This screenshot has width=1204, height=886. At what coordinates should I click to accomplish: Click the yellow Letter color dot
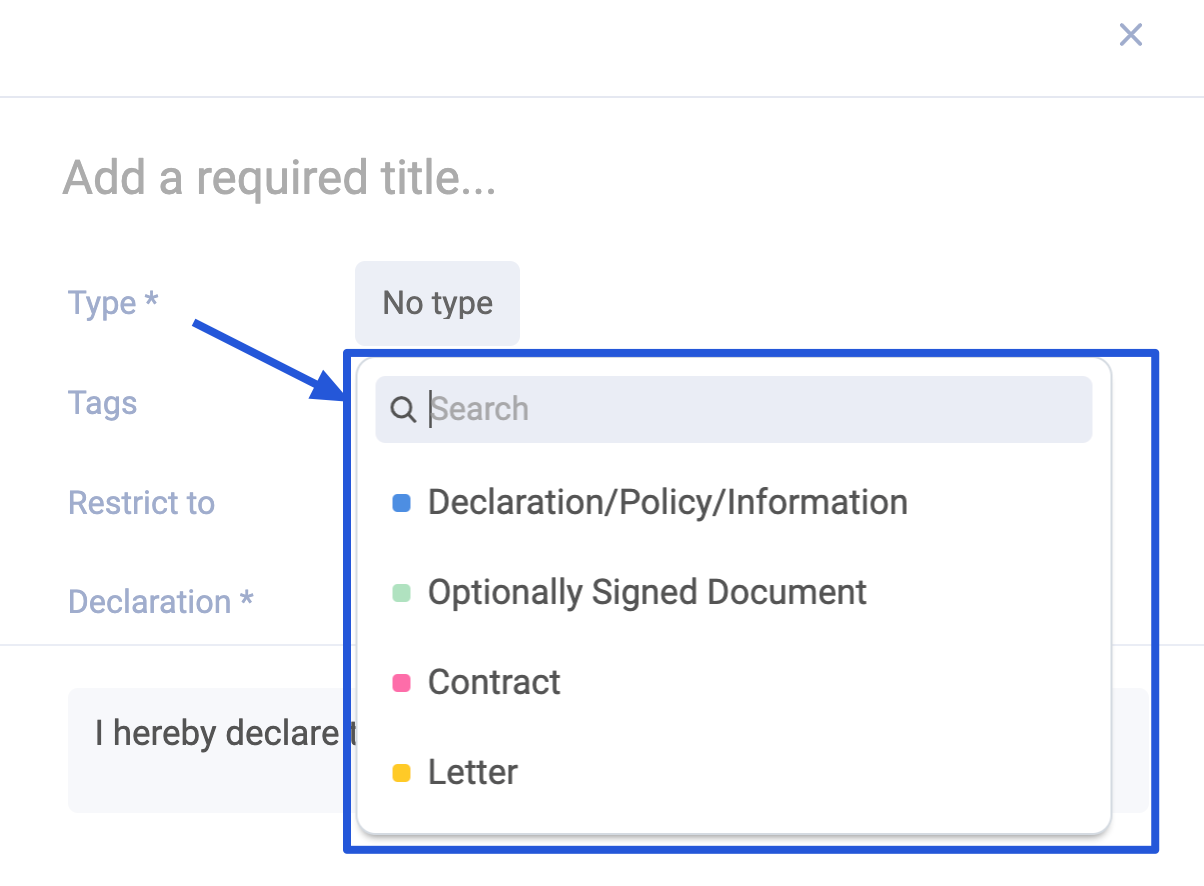pos(401,773)
